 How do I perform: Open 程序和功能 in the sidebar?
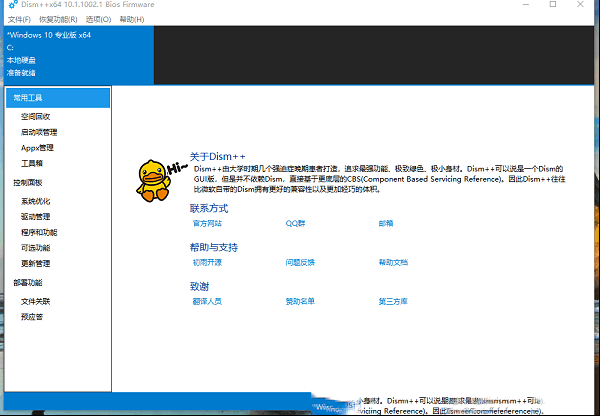[39, 232]
